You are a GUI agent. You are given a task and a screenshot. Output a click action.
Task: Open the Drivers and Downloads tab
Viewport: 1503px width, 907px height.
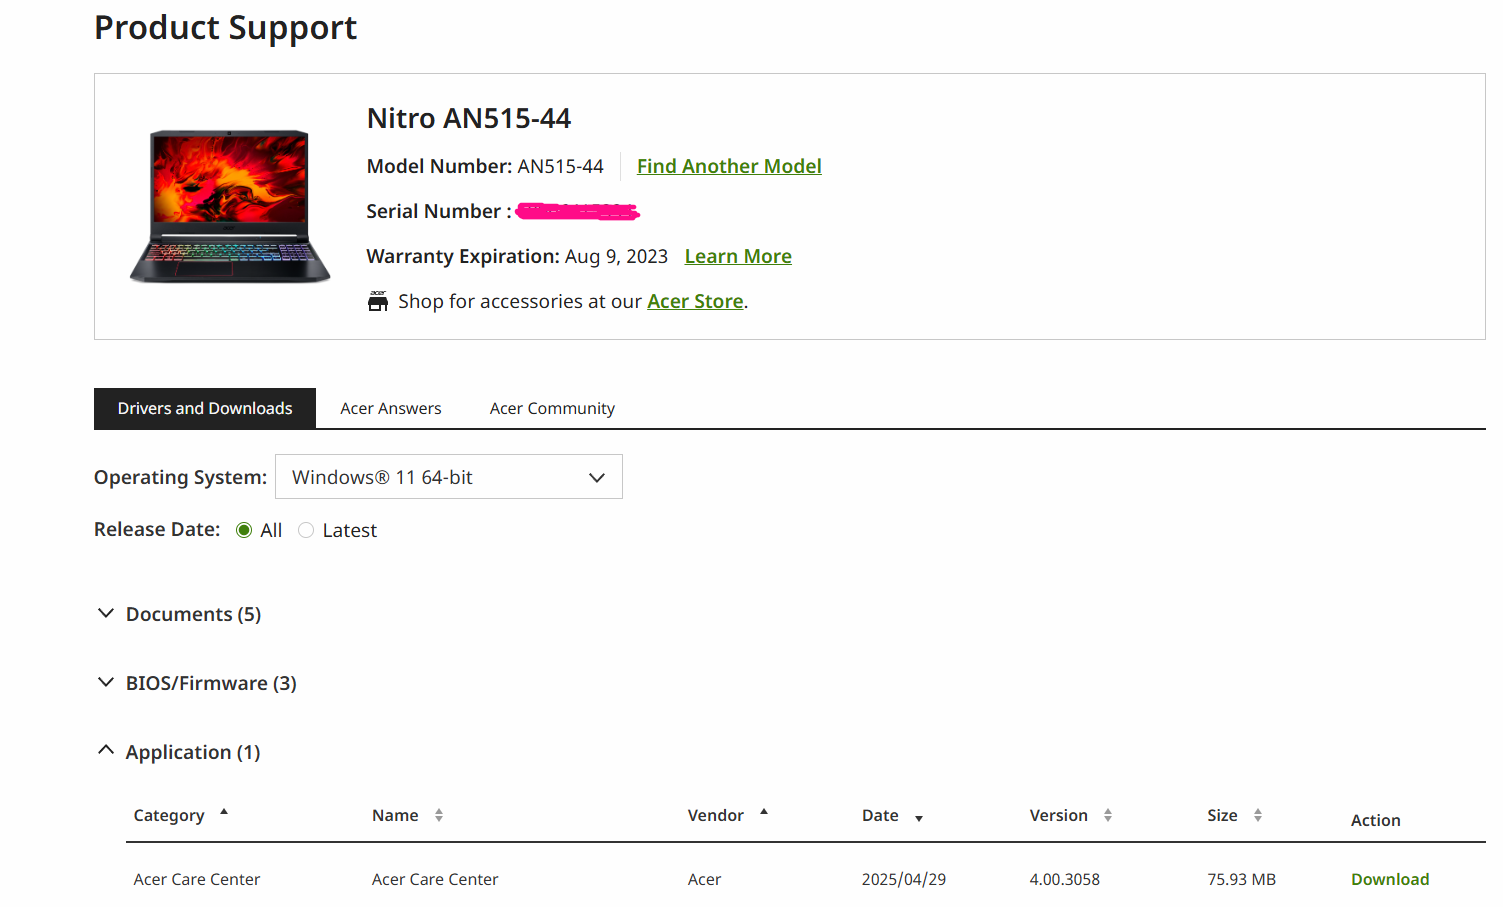205,408
